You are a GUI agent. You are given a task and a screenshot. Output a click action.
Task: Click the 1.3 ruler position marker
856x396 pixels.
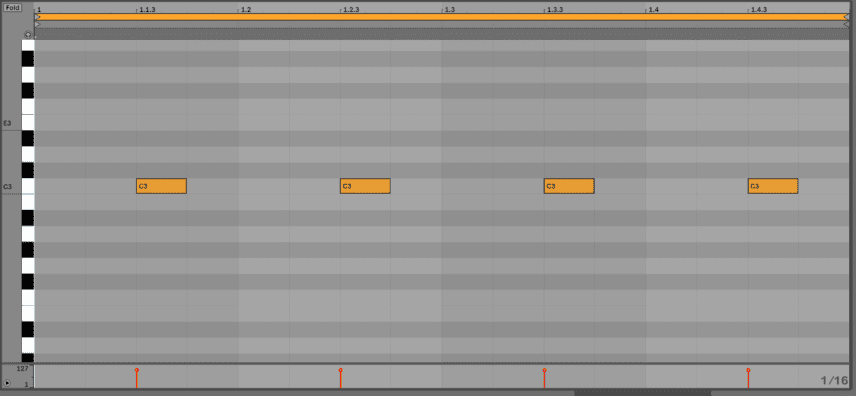coord(449,10)
